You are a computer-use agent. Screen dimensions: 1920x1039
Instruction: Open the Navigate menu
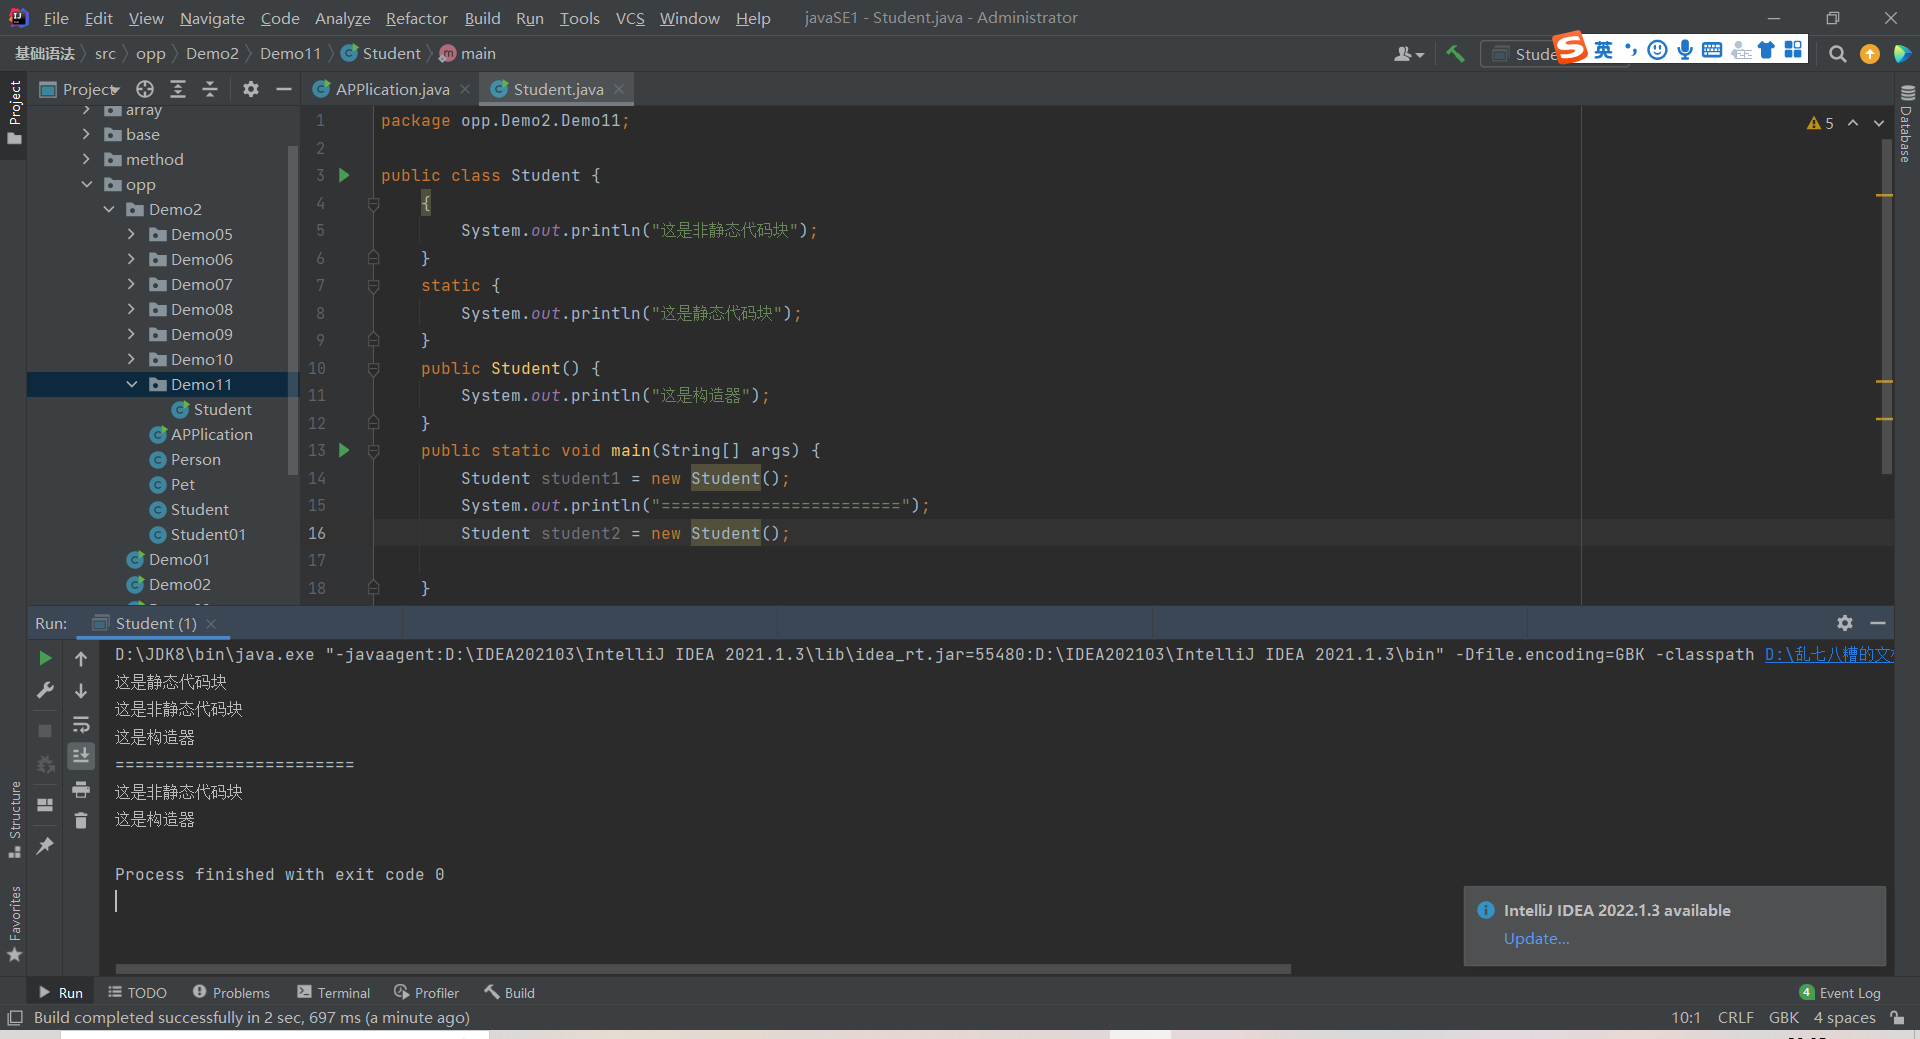(212, 18)
